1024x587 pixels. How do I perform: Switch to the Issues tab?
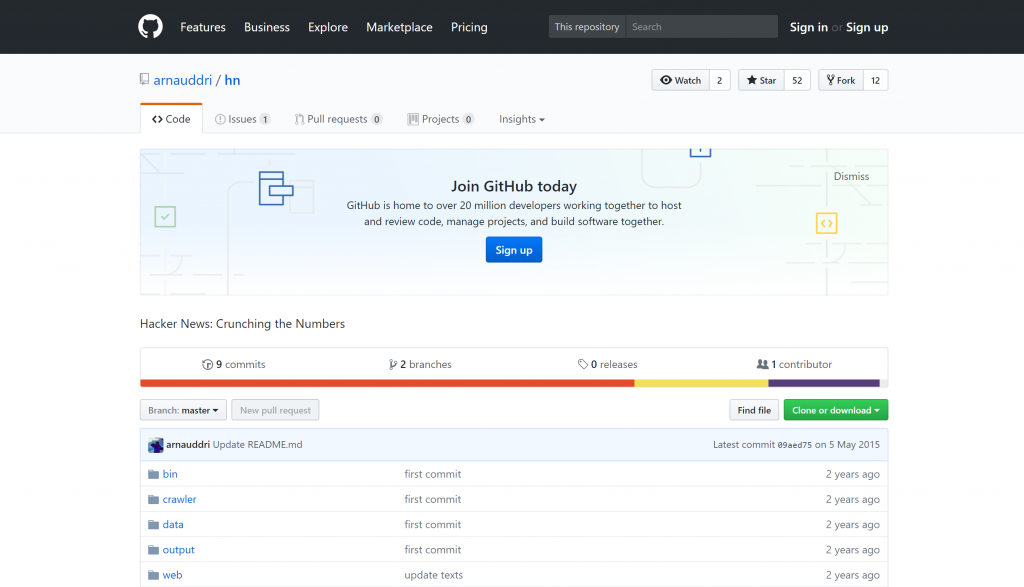[x=242, y=119]
